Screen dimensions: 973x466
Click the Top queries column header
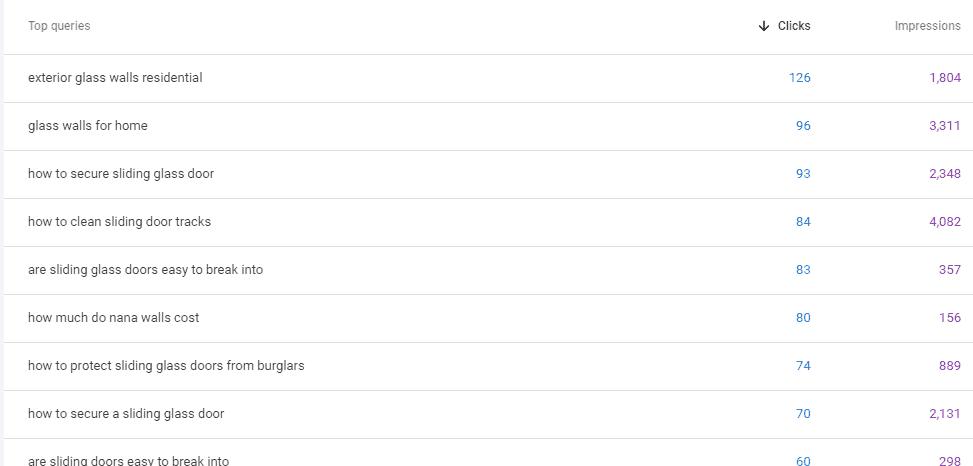(x=59, y=26)
